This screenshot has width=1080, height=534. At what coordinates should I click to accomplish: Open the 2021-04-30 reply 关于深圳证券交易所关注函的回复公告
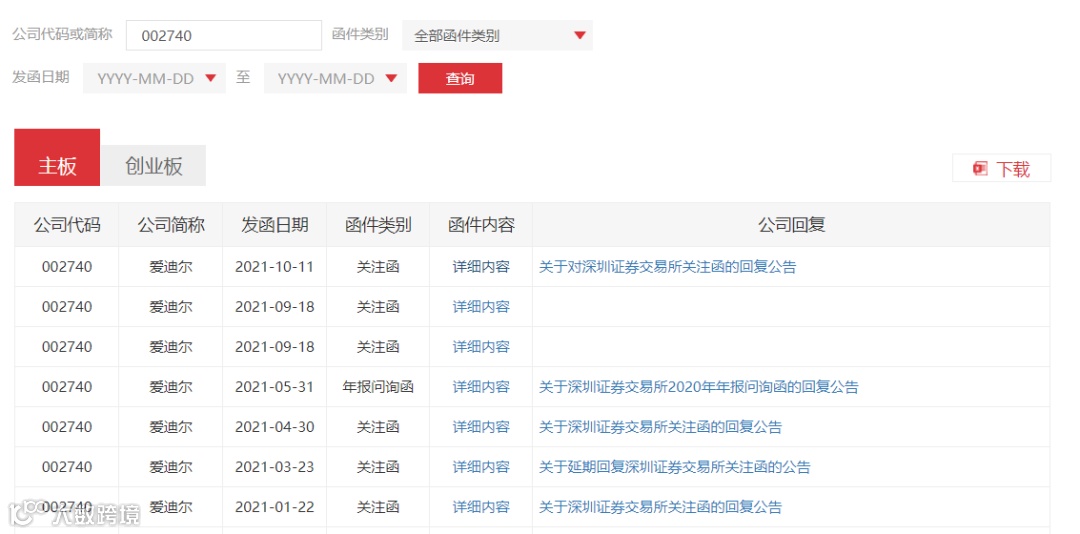coord(660,427)
